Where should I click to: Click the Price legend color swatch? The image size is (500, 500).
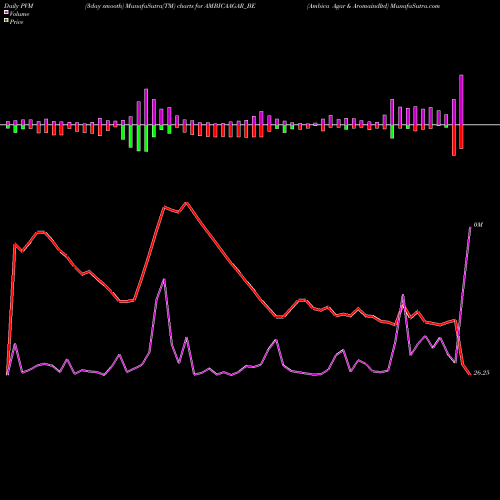[6, 21]
